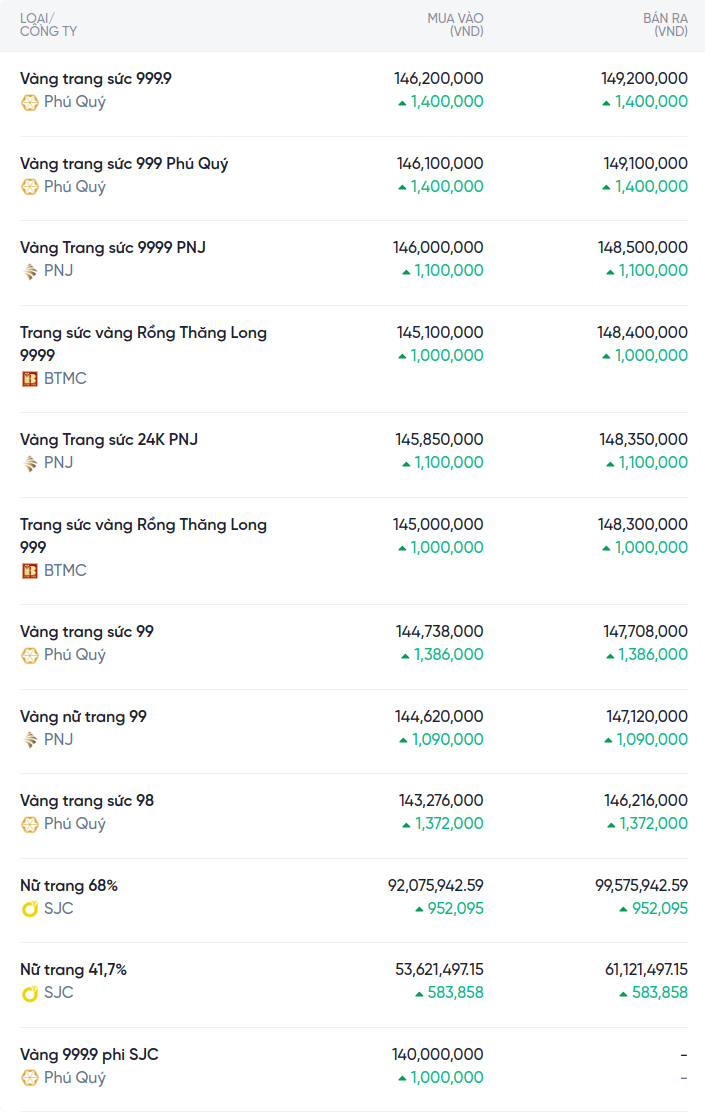Click Phú Quý logo under Vàng trang sức 999.9
Screen dimensions: 705x1112
[30, 102]
